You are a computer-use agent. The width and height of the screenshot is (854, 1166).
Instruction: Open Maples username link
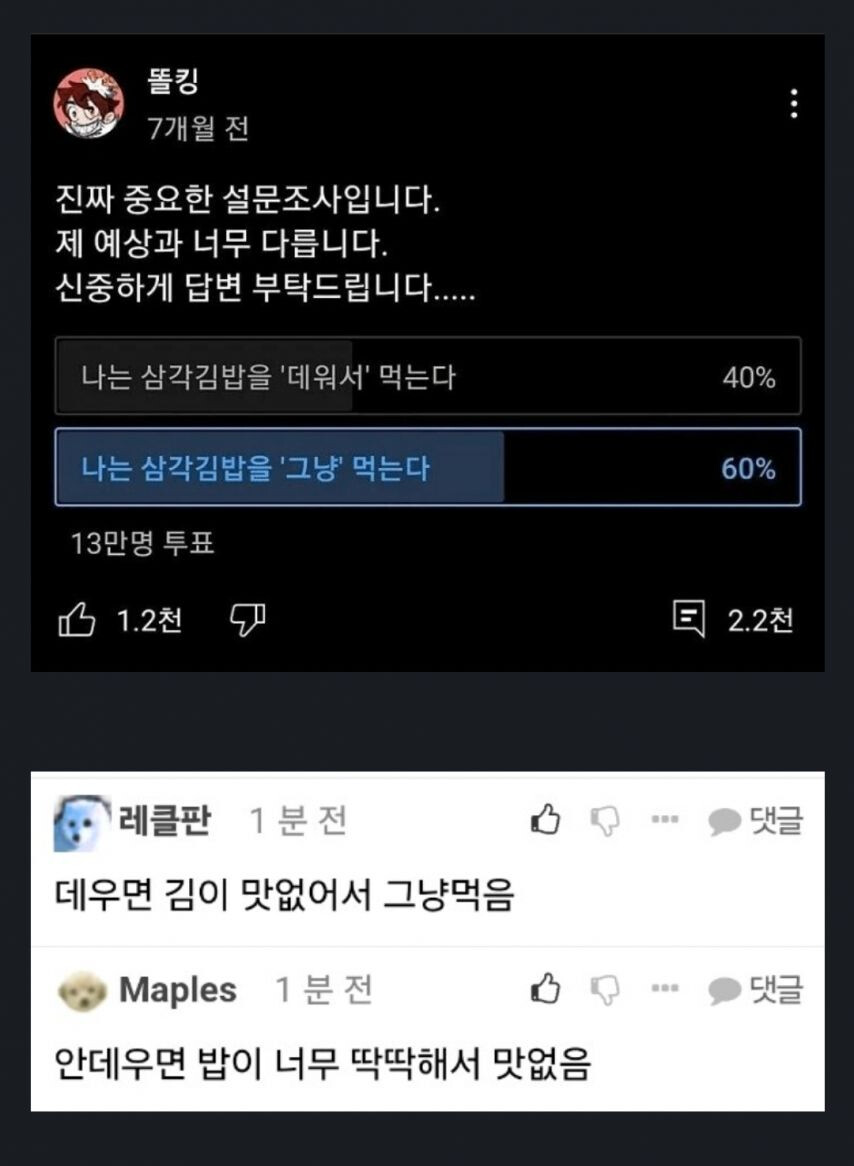(178, 990)
